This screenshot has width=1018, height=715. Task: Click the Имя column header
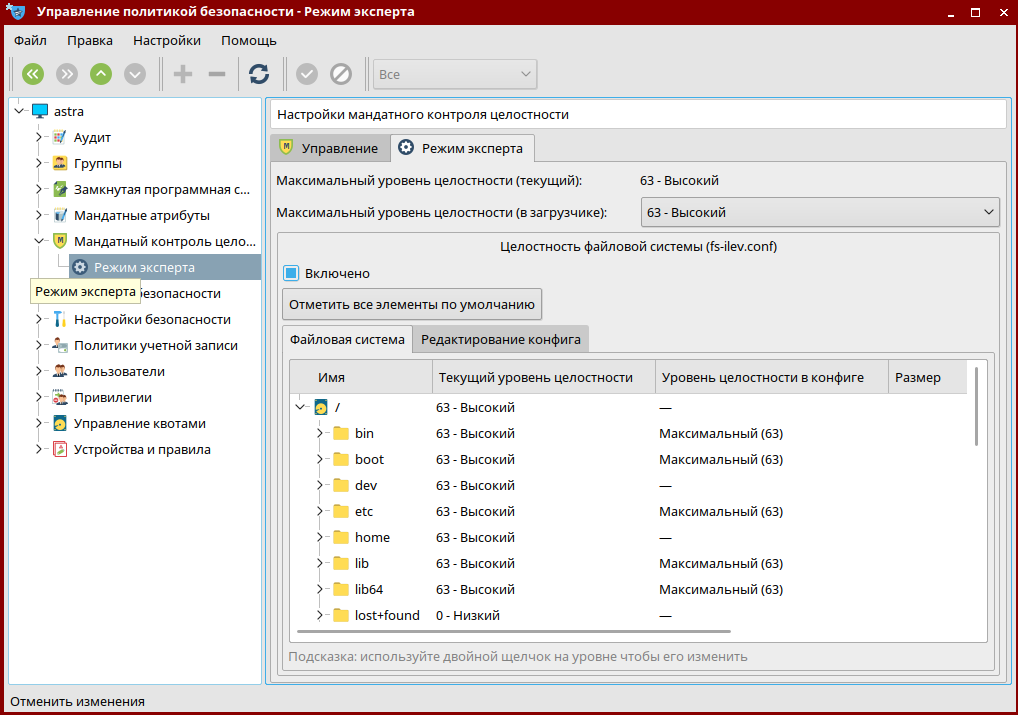[332, 377]
